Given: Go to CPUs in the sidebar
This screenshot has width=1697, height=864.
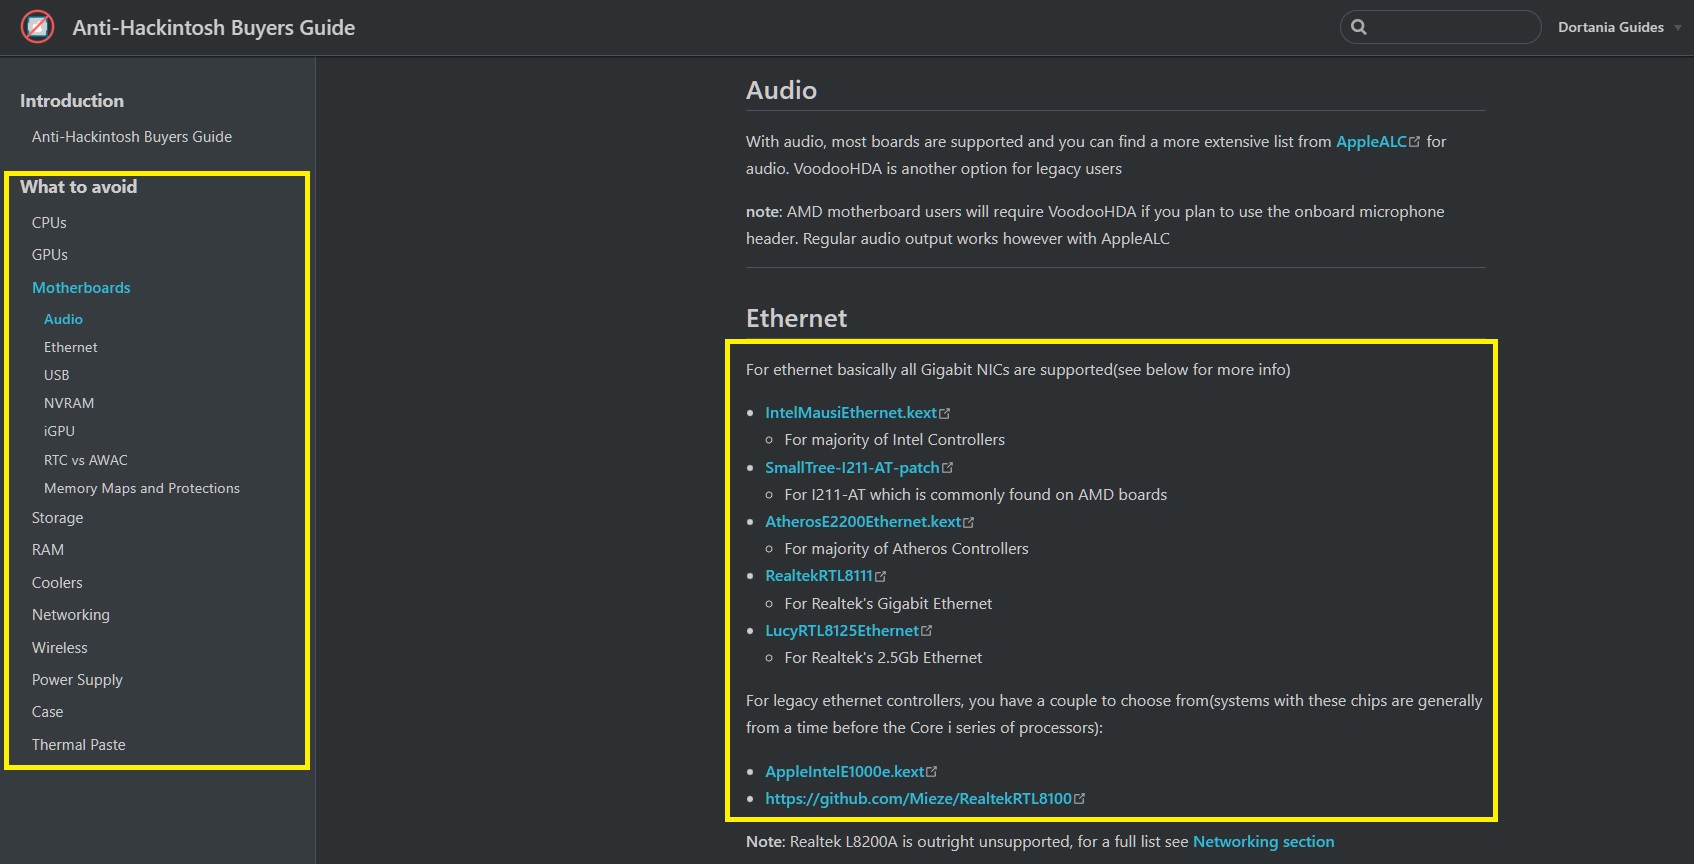Looking at the screenshot, I should tap(49, 223).
